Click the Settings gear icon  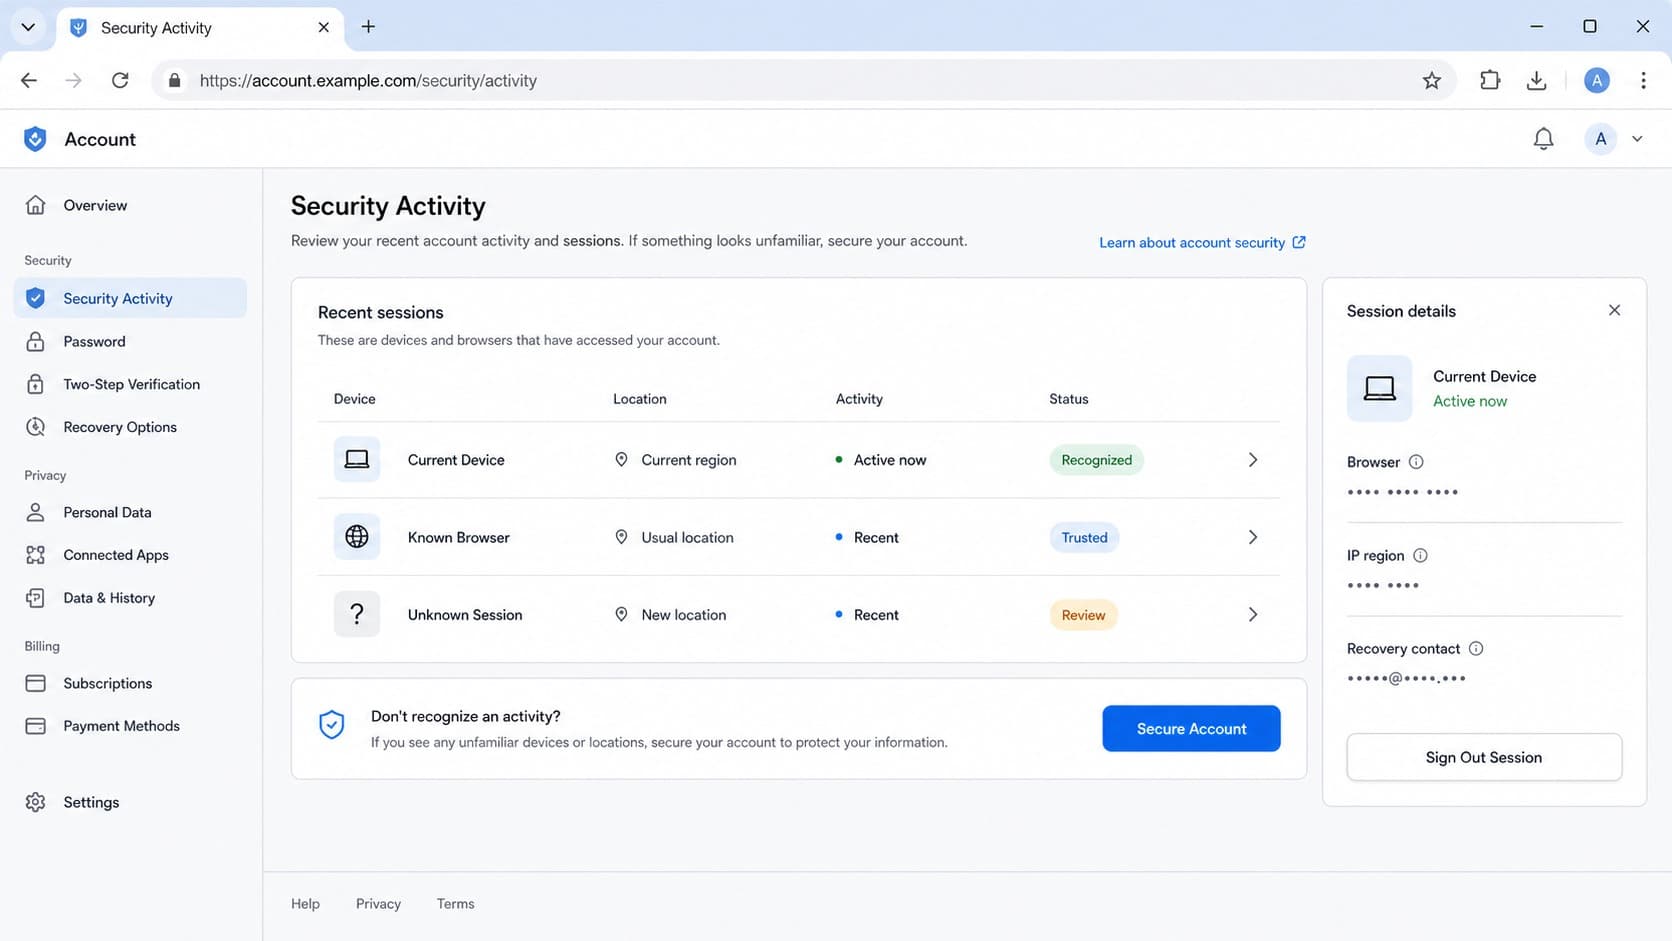pyautogui.click(x=36, y=802)
